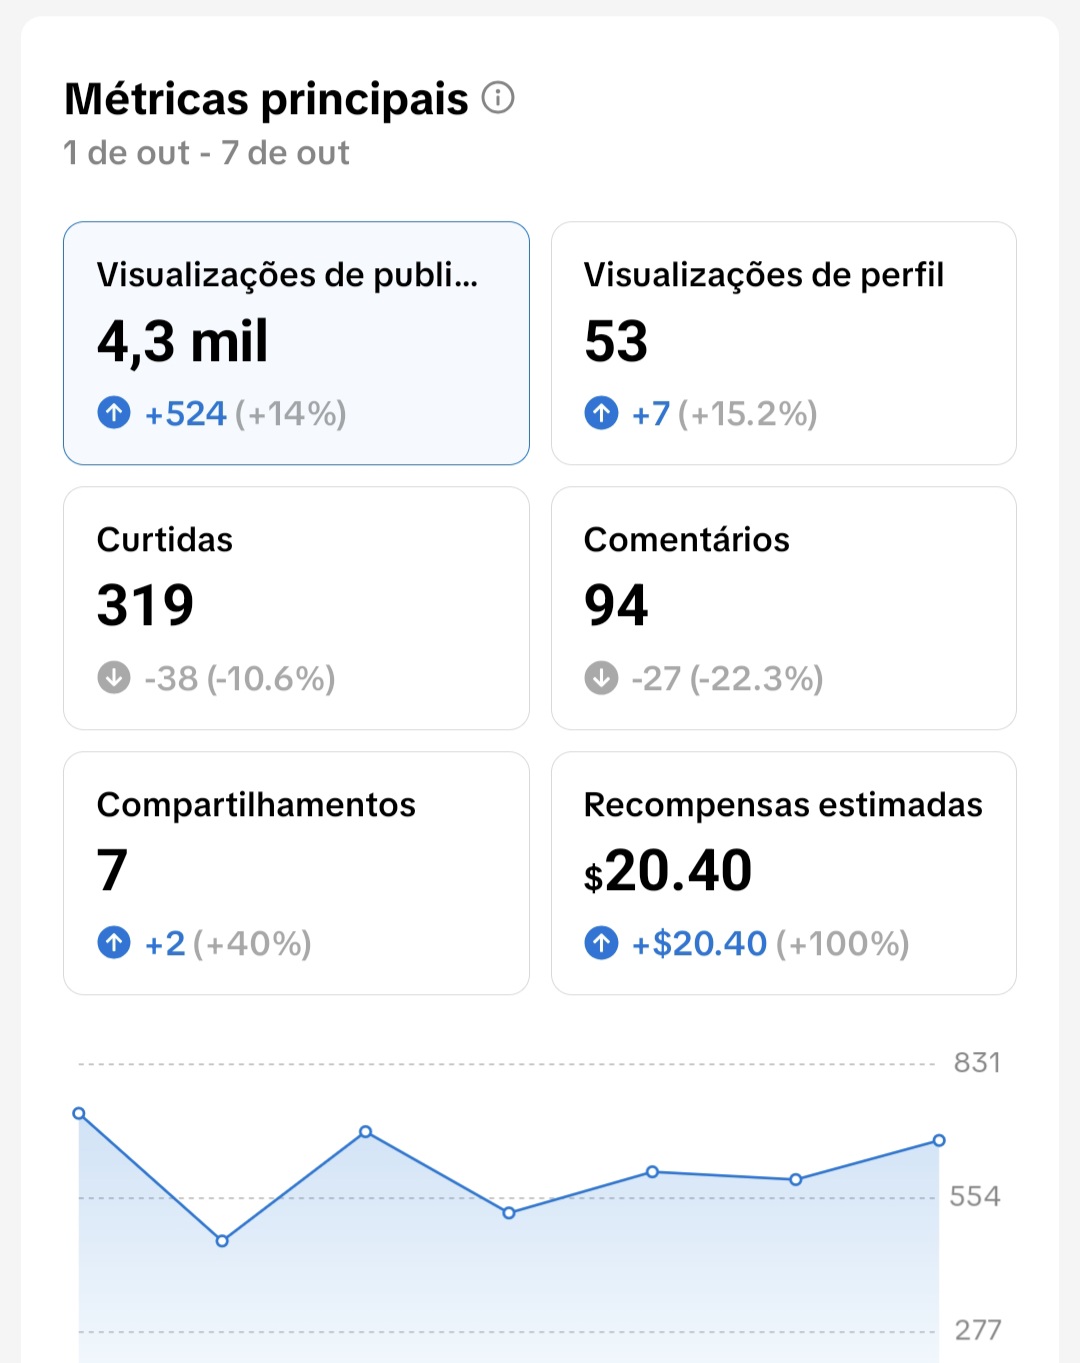Show the Recompensas estimadas card

click(x=784, y=873)
